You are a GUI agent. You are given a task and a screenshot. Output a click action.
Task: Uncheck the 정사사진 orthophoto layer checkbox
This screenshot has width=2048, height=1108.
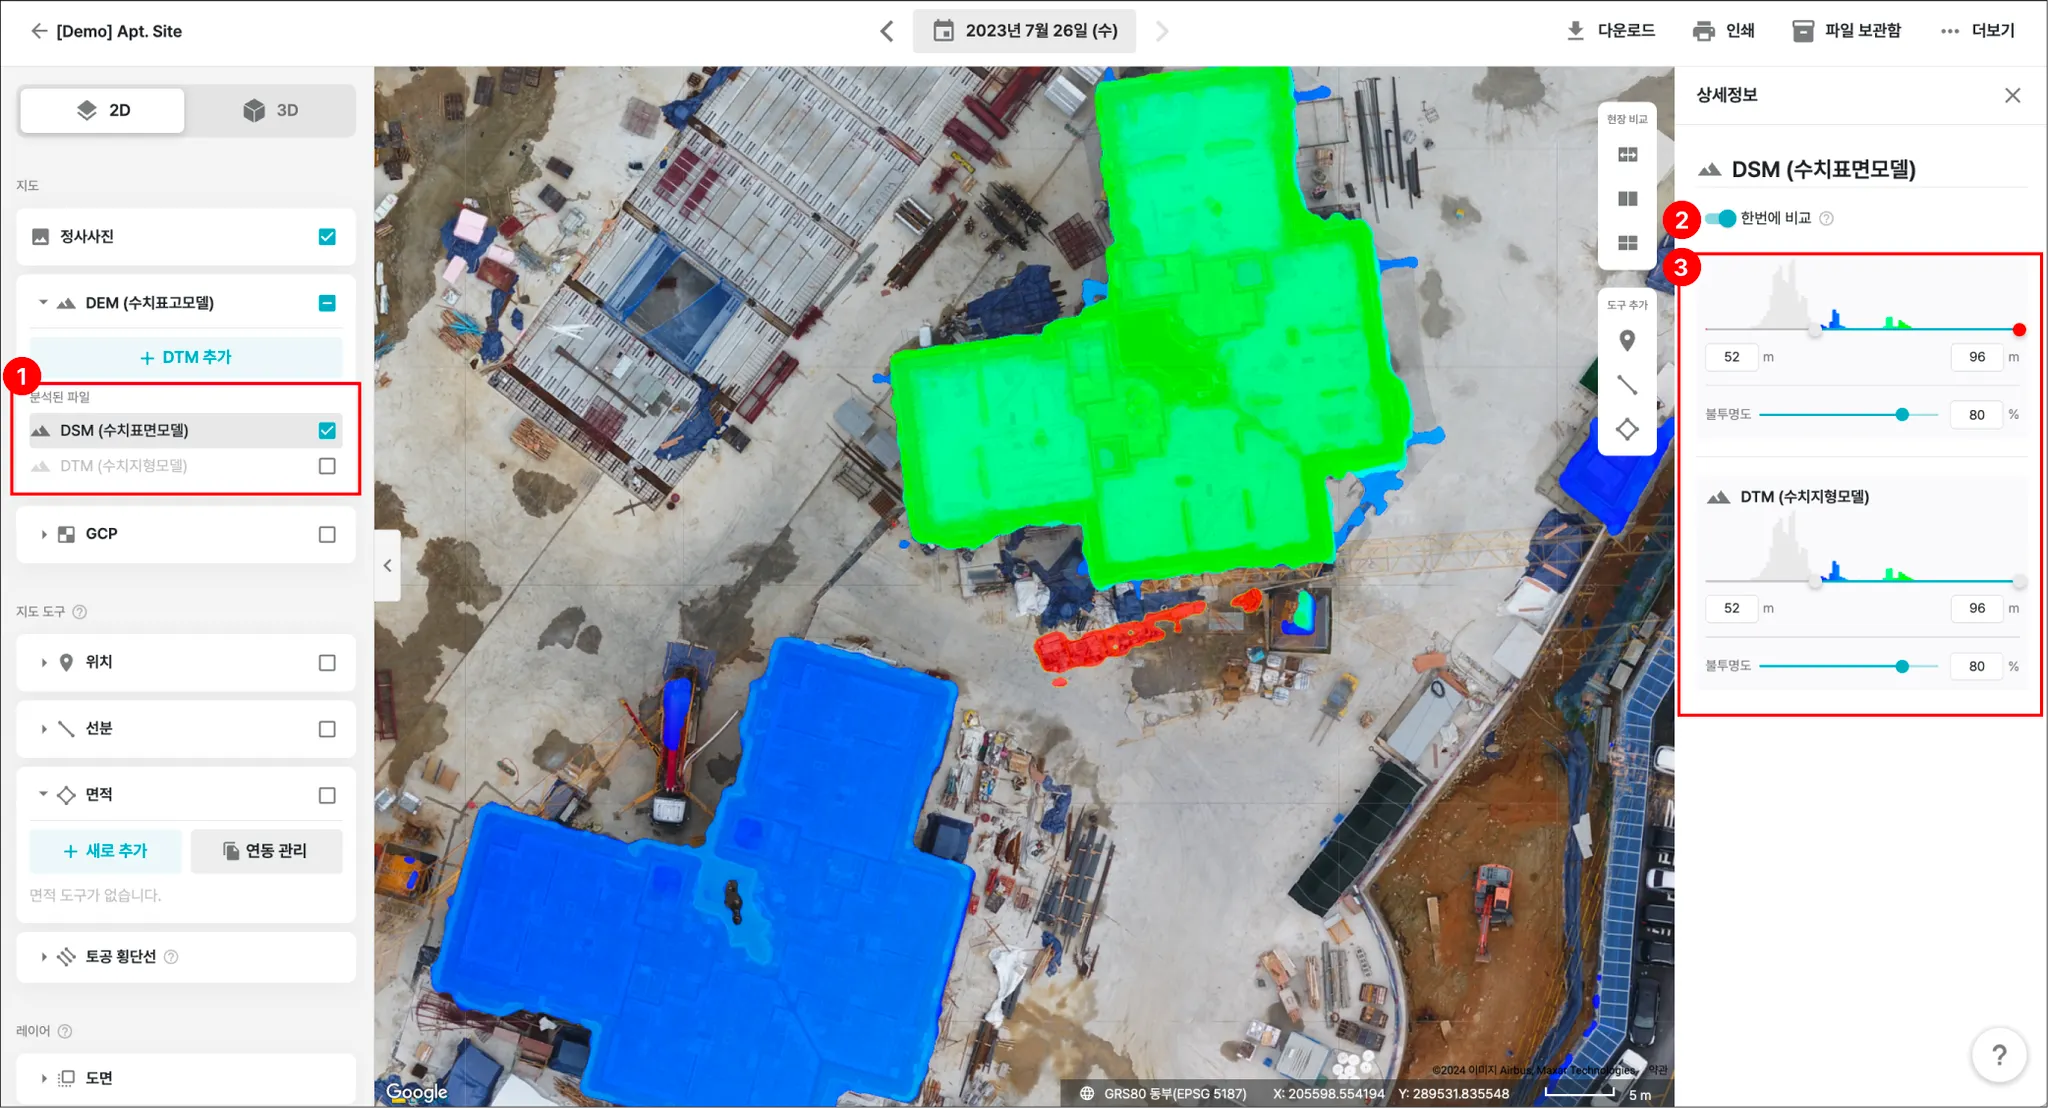click(327, 237)
